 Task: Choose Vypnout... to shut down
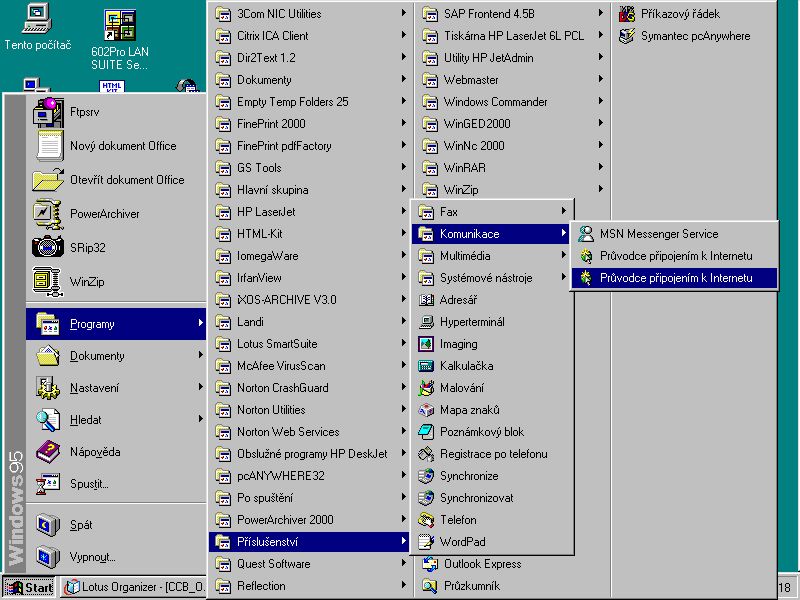click(x=116, y=557)
